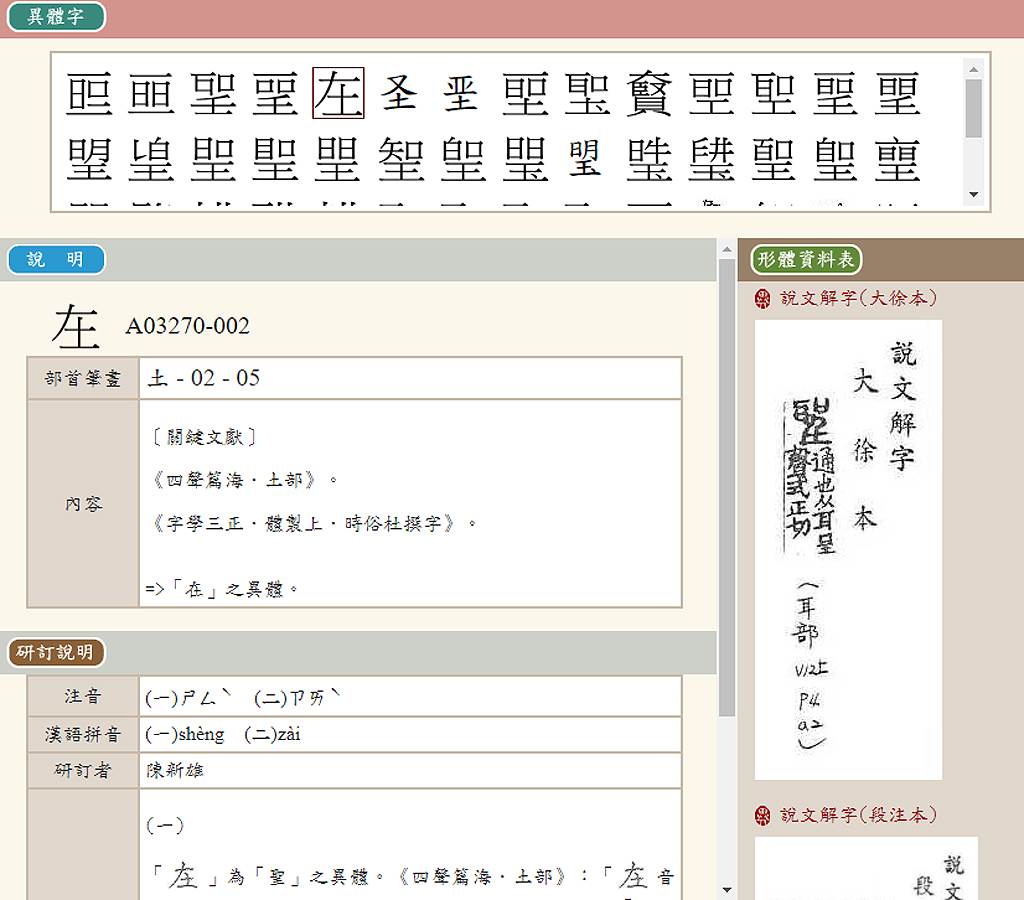The width and height of the screenshot is (1024, 900).
Task: Open the 大徐本 scanned page thumbnail
Action: 848,549
